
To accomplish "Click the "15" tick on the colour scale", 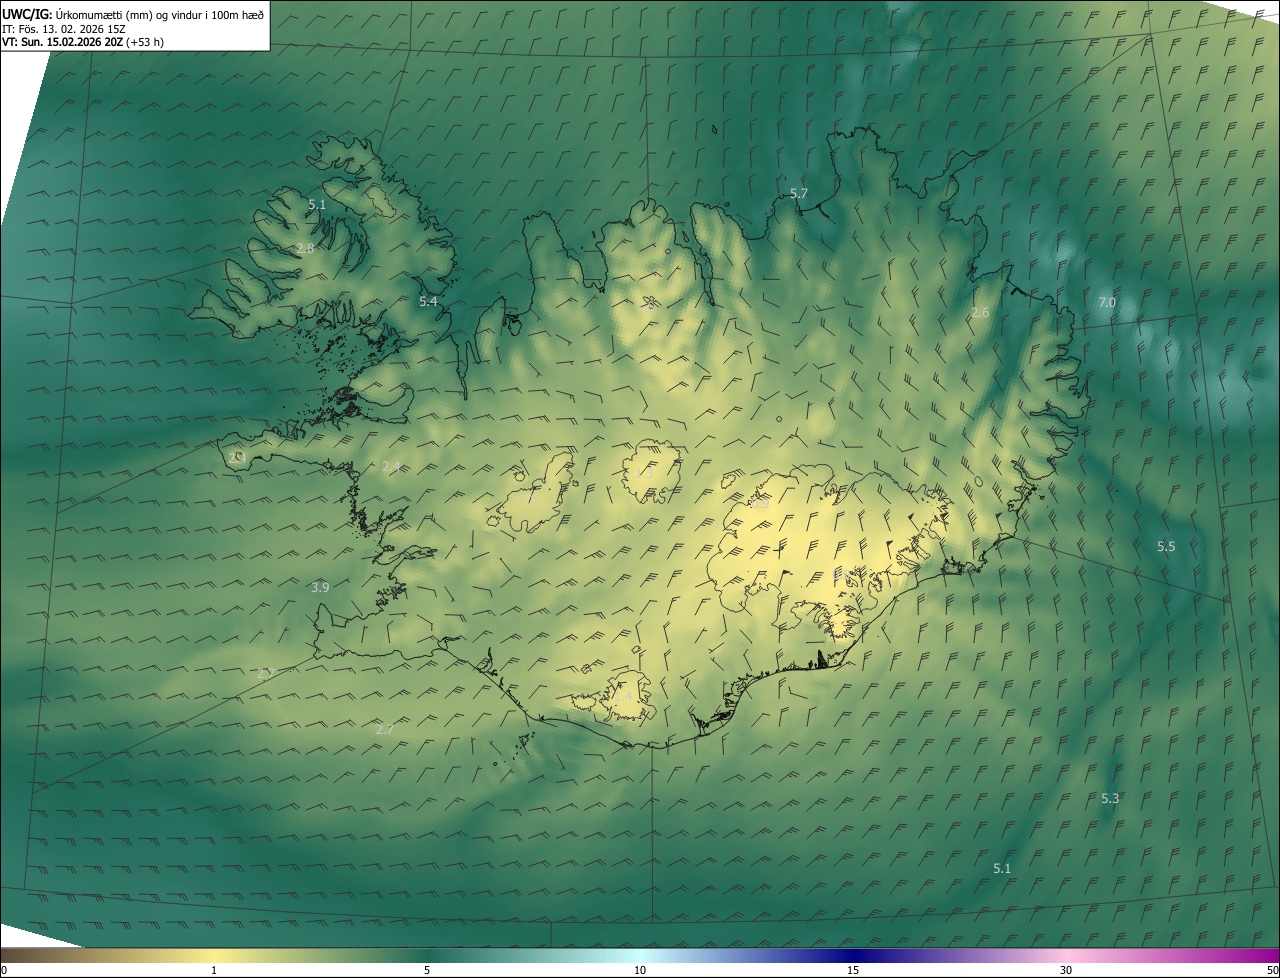I will [853, 970].
